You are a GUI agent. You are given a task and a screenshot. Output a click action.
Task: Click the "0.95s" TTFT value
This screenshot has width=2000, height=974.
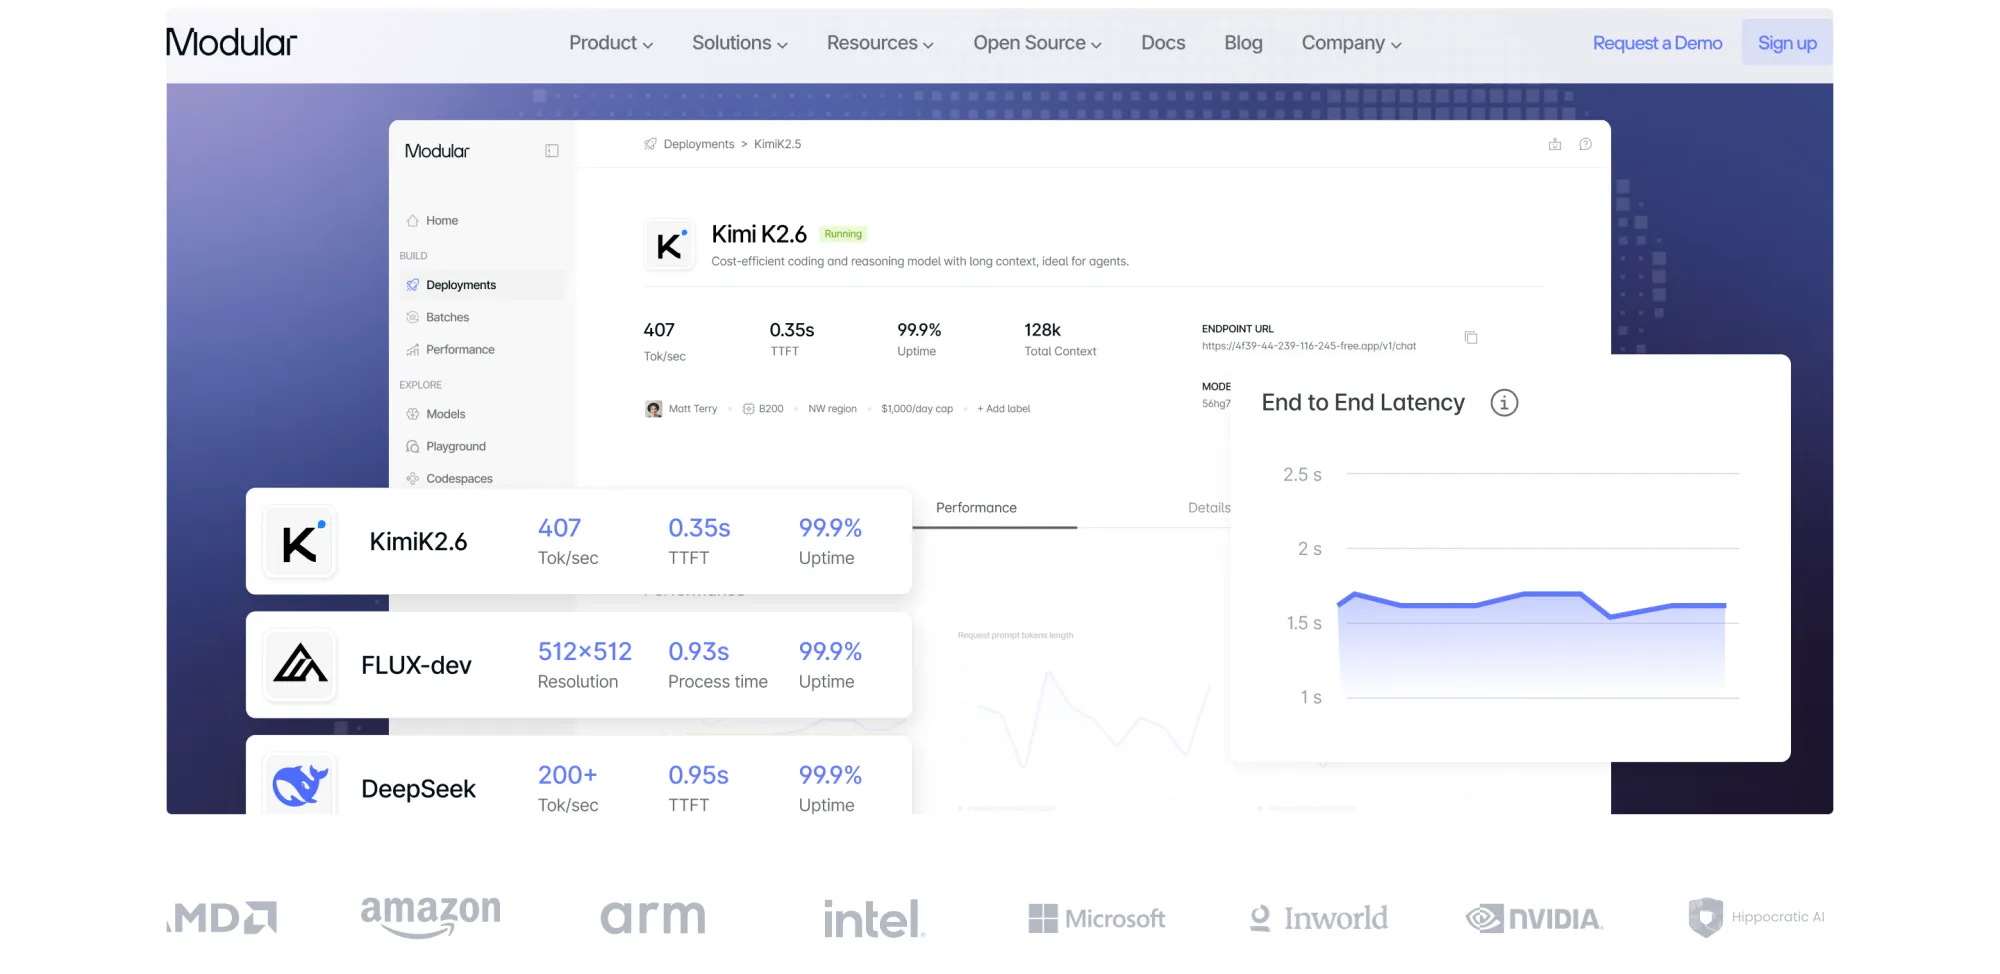[698, 775]
